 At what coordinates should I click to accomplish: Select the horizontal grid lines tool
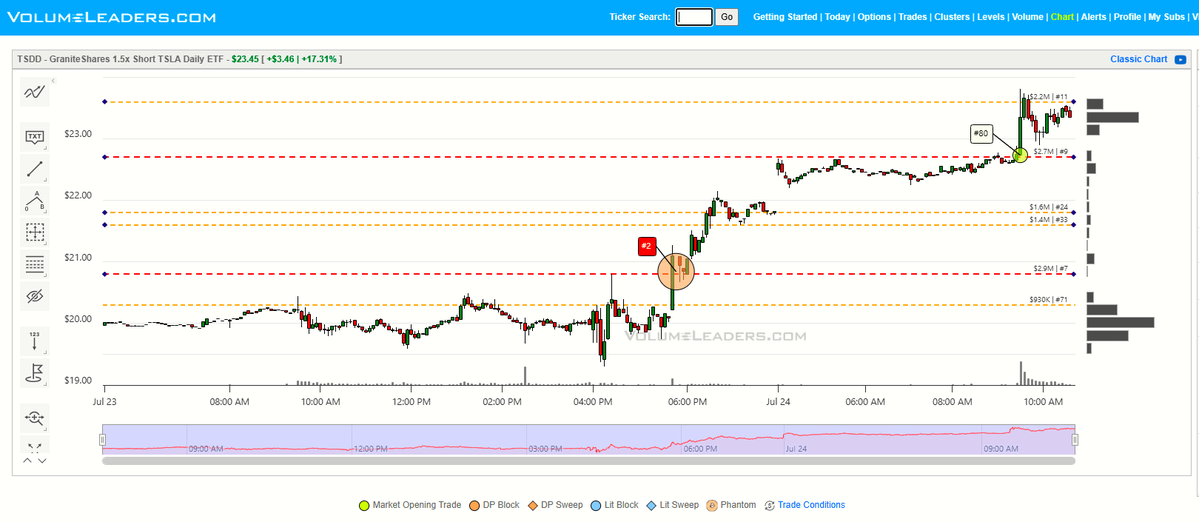34,264
